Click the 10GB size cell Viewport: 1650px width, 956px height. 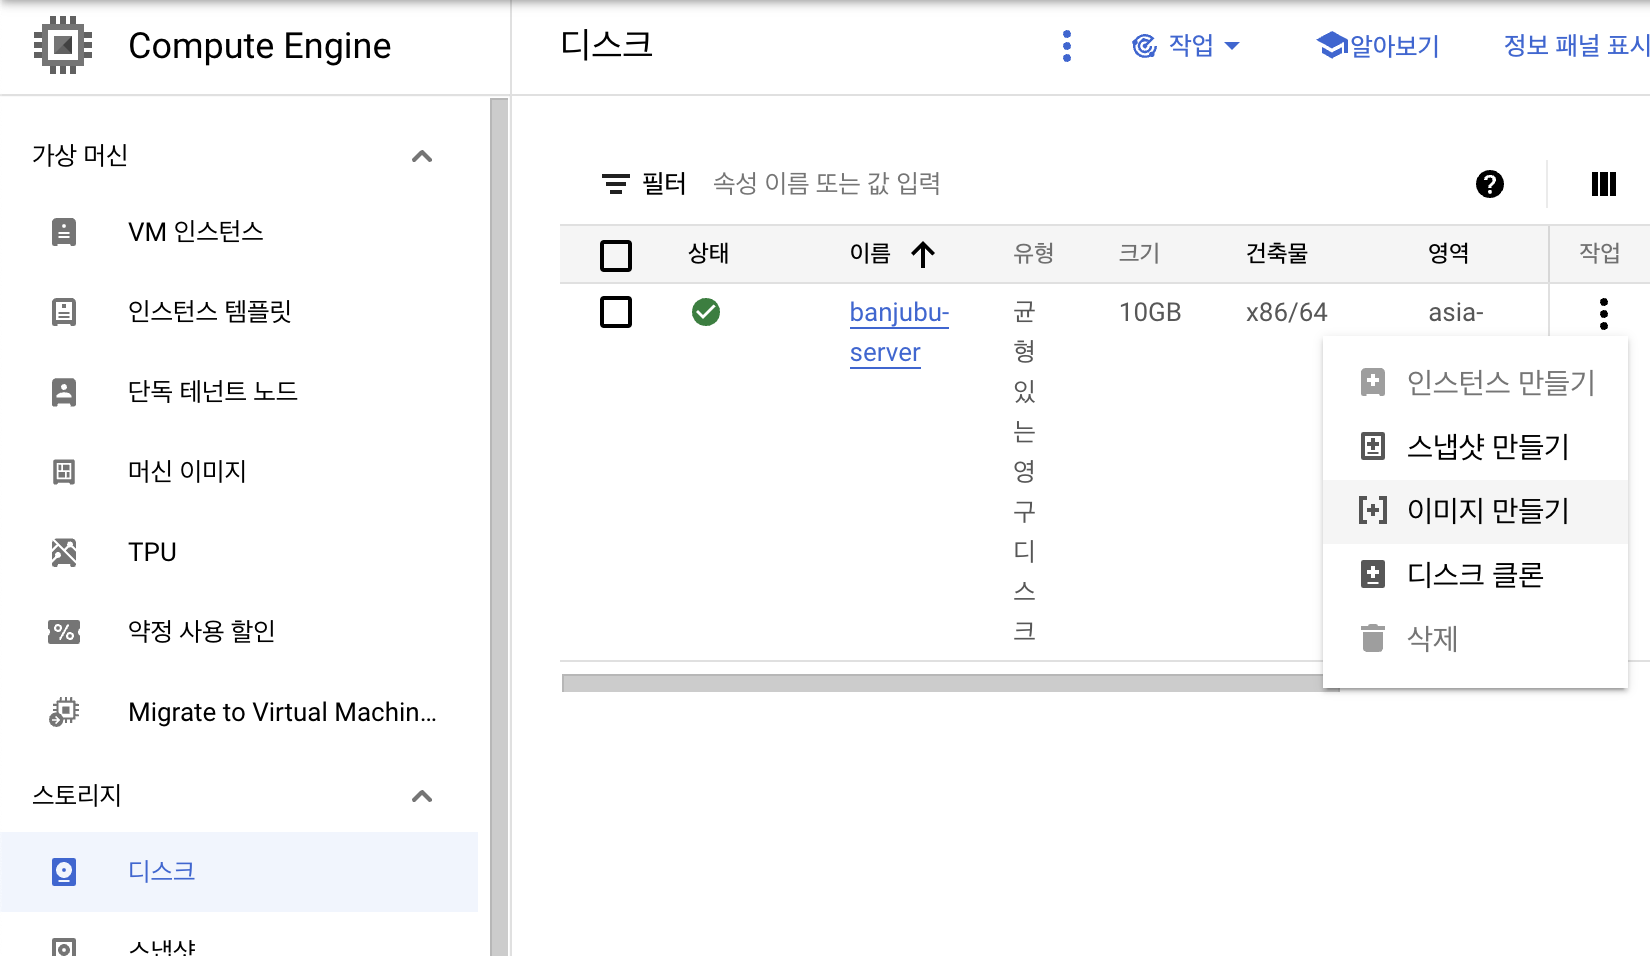pyautogui.click(x=1150, y=313)
